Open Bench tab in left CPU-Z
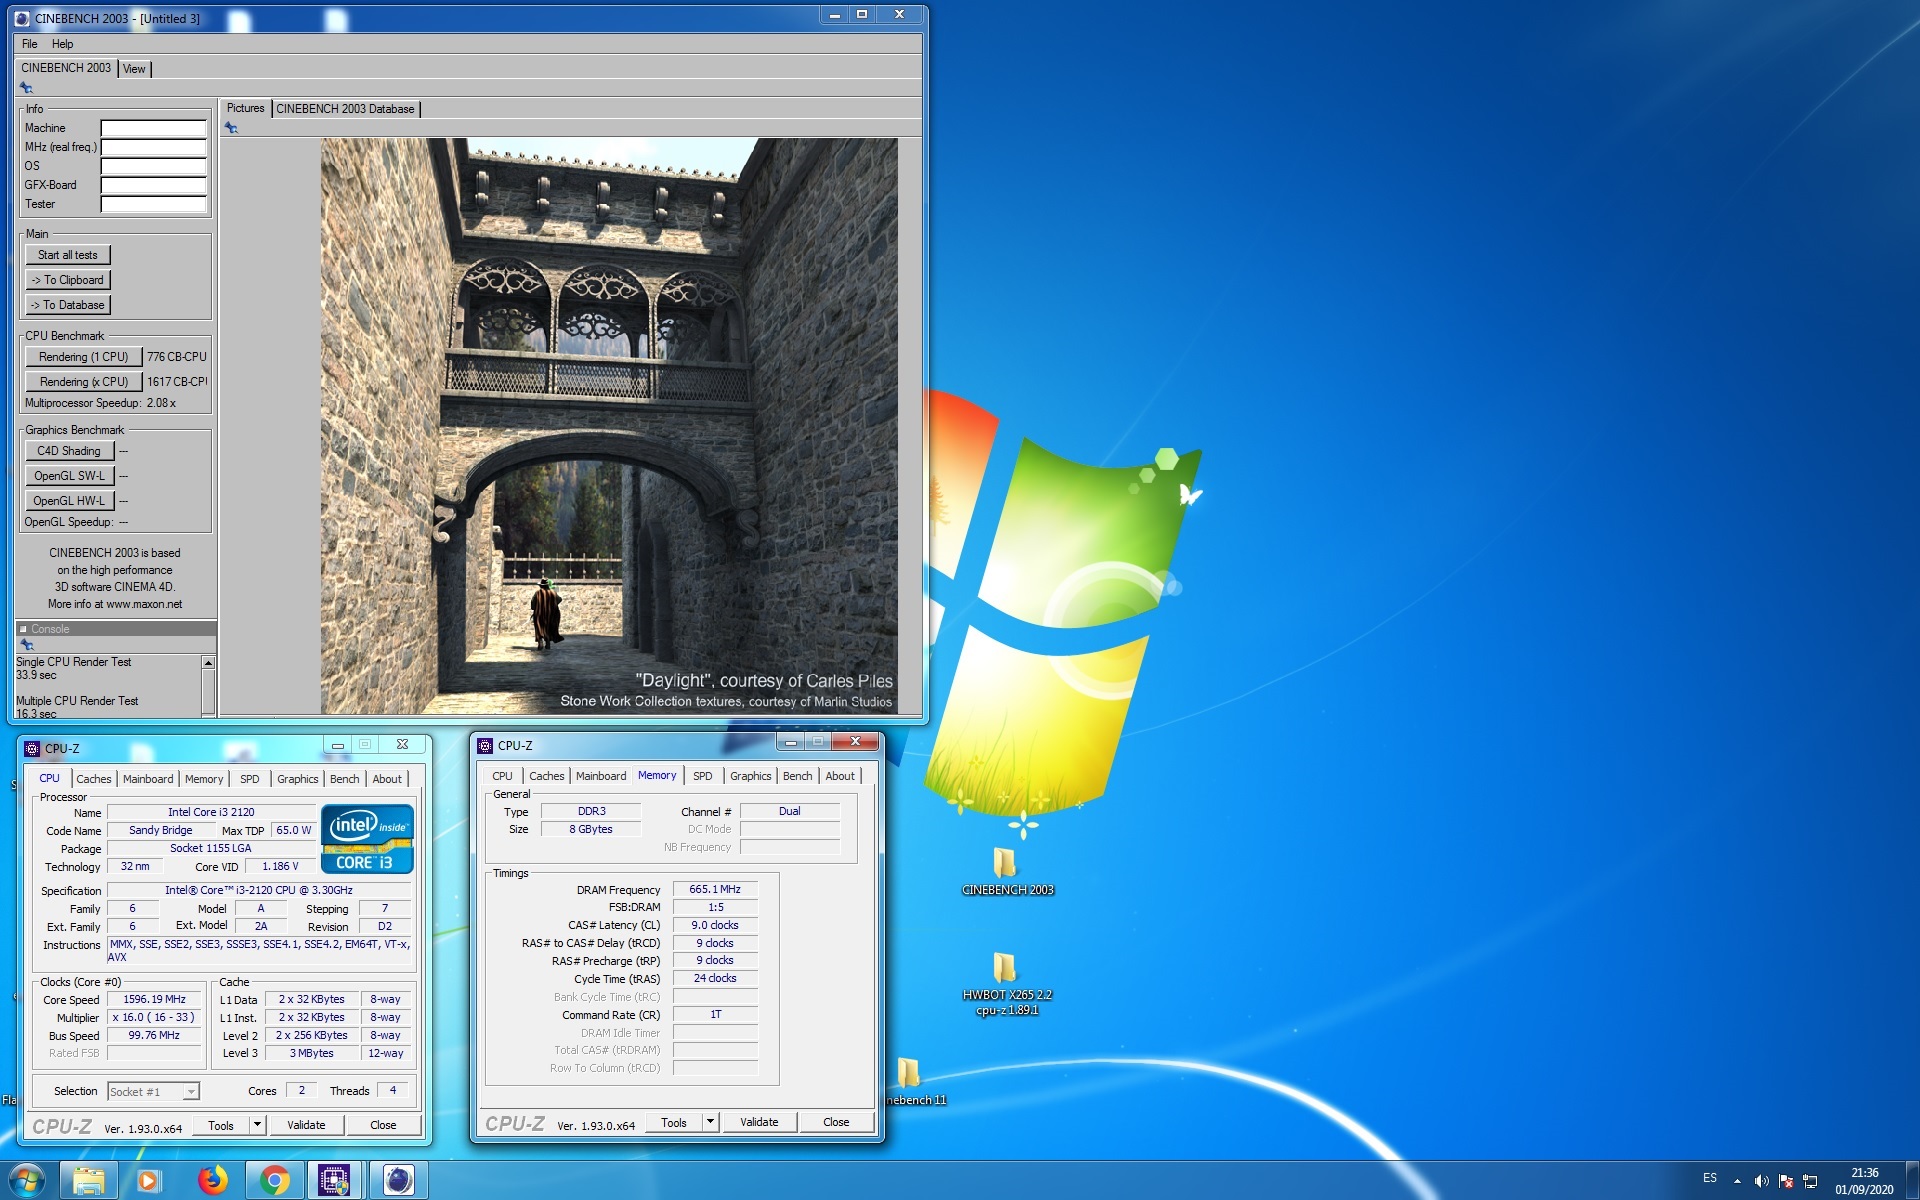 point(344,779)
